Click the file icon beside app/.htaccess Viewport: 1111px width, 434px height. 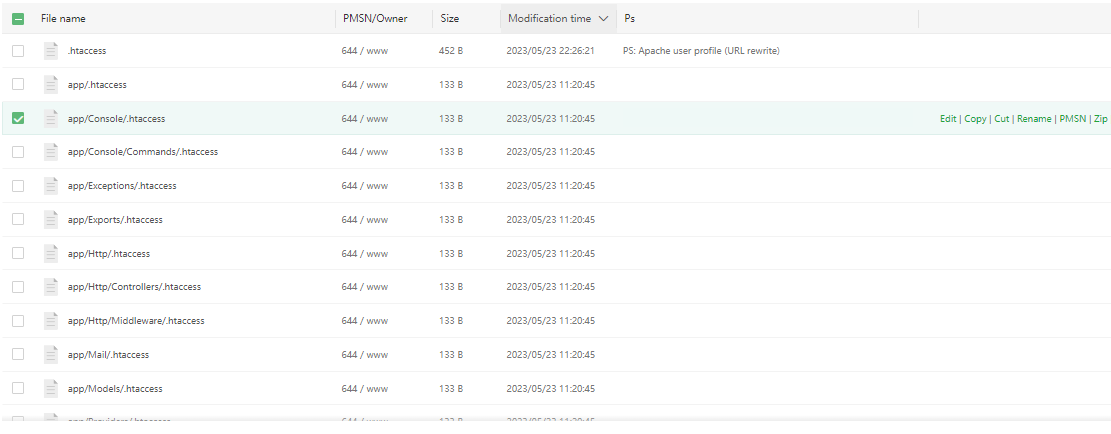point(52,85)
